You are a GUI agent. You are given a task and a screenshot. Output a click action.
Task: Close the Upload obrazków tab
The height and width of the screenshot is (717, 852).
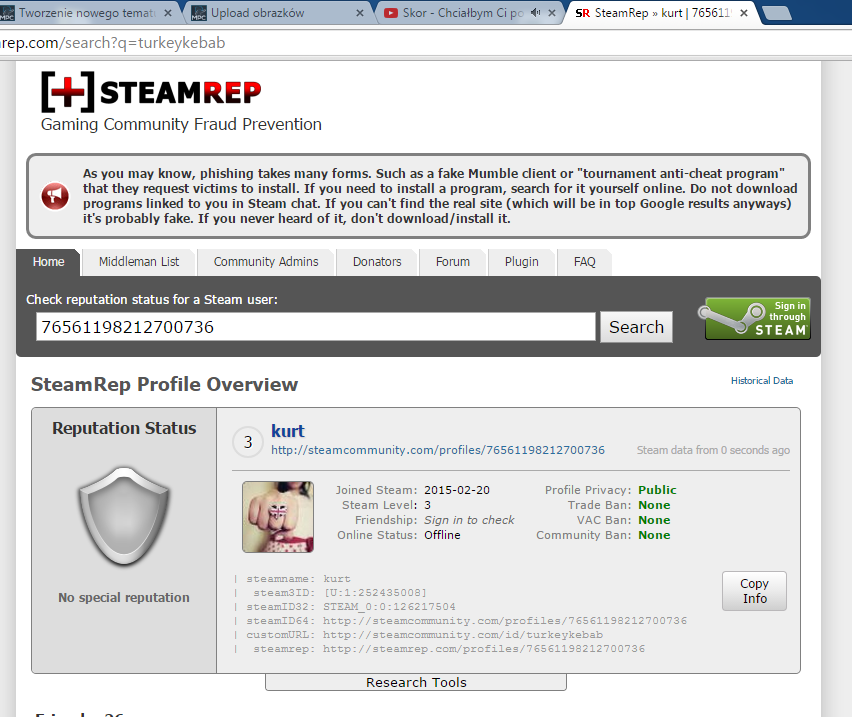[360, 13]
